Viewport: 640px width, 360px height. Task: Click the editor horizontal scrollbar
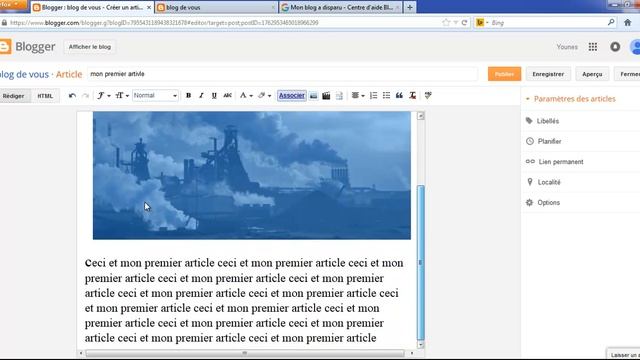(245, 353)
